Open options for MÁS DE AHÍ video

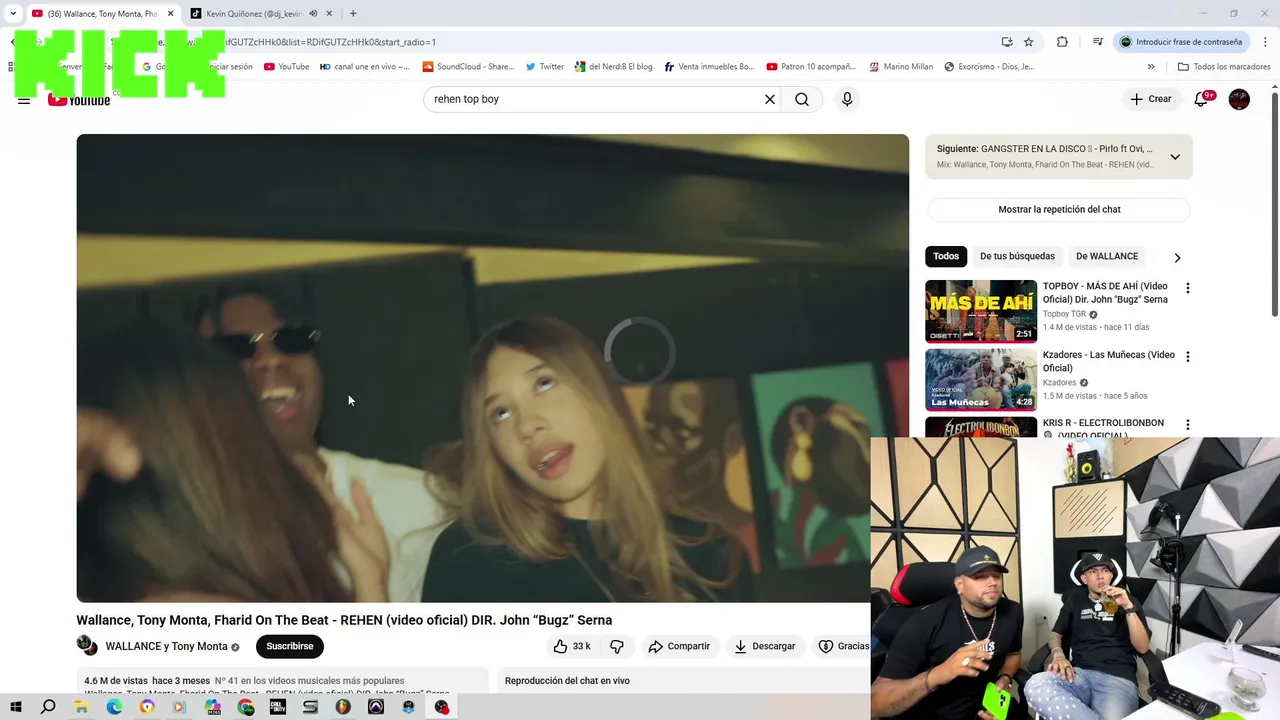click(1188, 288)
